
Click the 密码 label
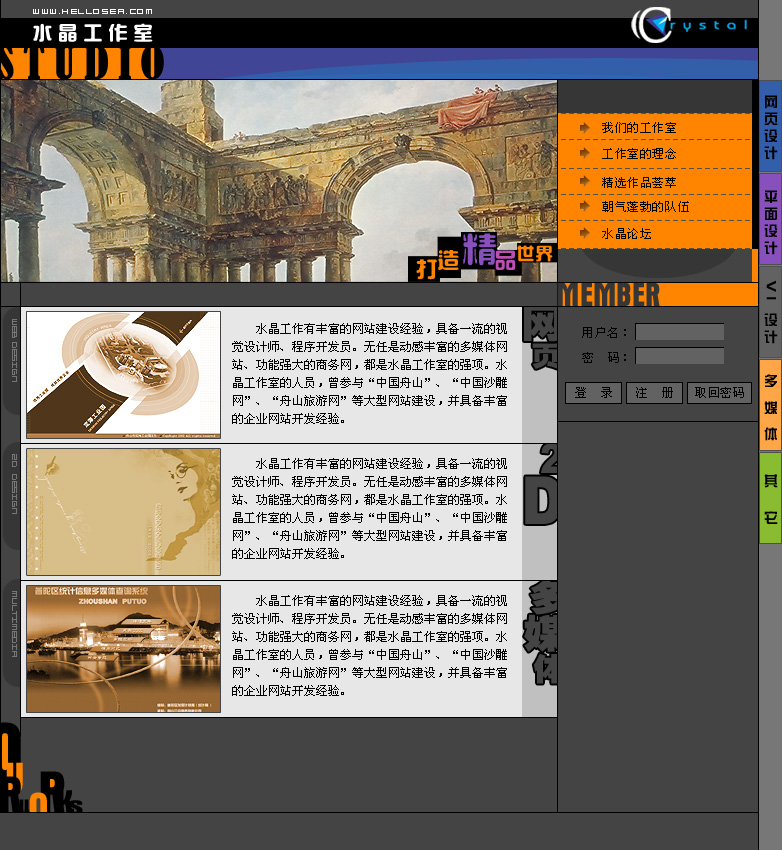(x=604, y=357)
